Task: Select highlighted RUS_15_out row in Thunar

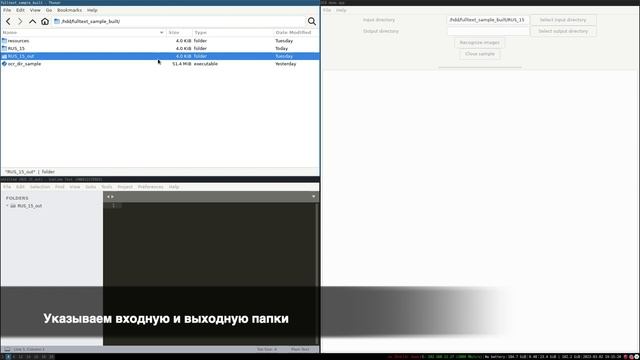Action: click(x=160, y=56)
